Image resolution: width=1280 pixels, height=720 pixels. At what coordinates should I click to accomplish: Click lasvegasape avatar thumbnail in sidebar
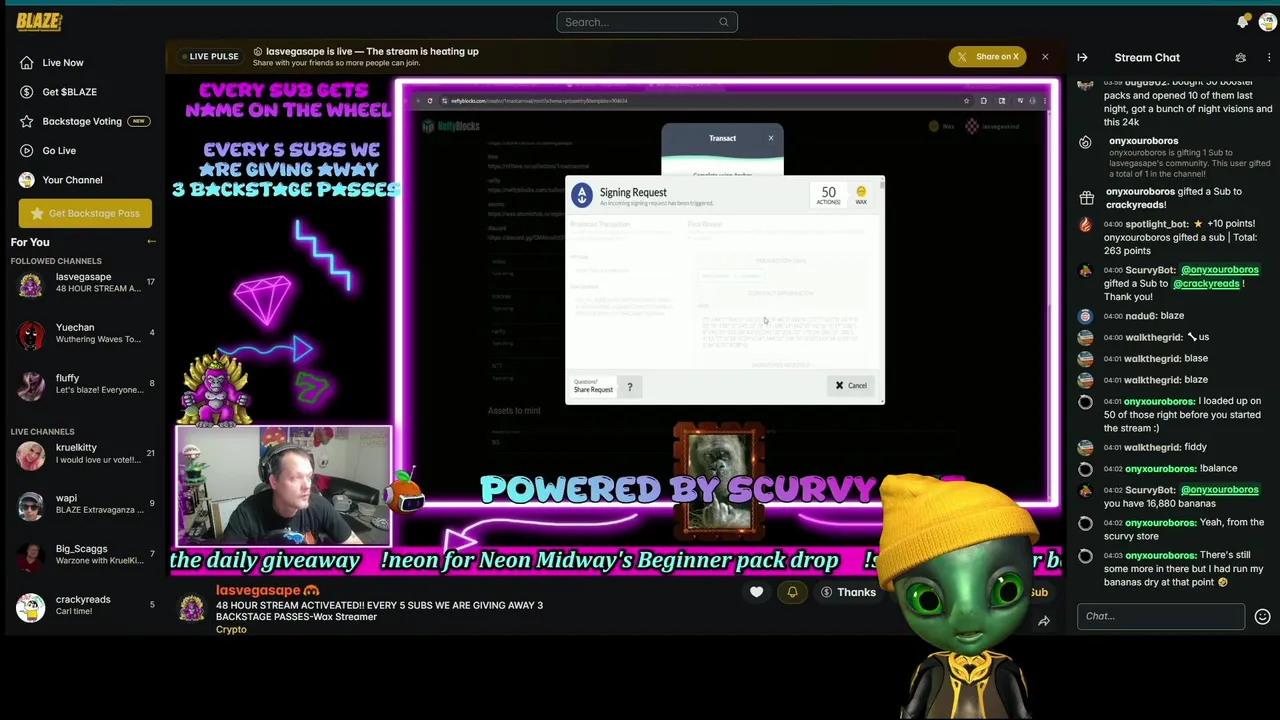(30, 284)
